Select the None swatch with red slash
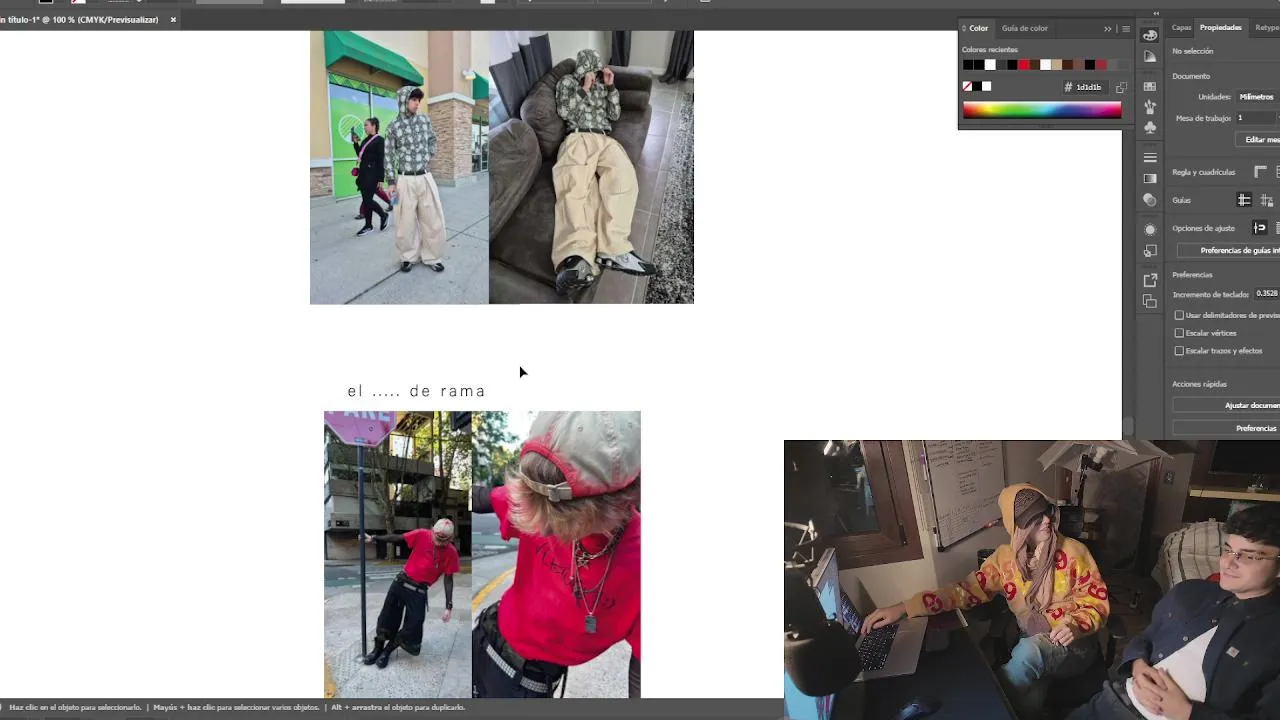Screen dimensions: 1280x720 click(967, 87)
